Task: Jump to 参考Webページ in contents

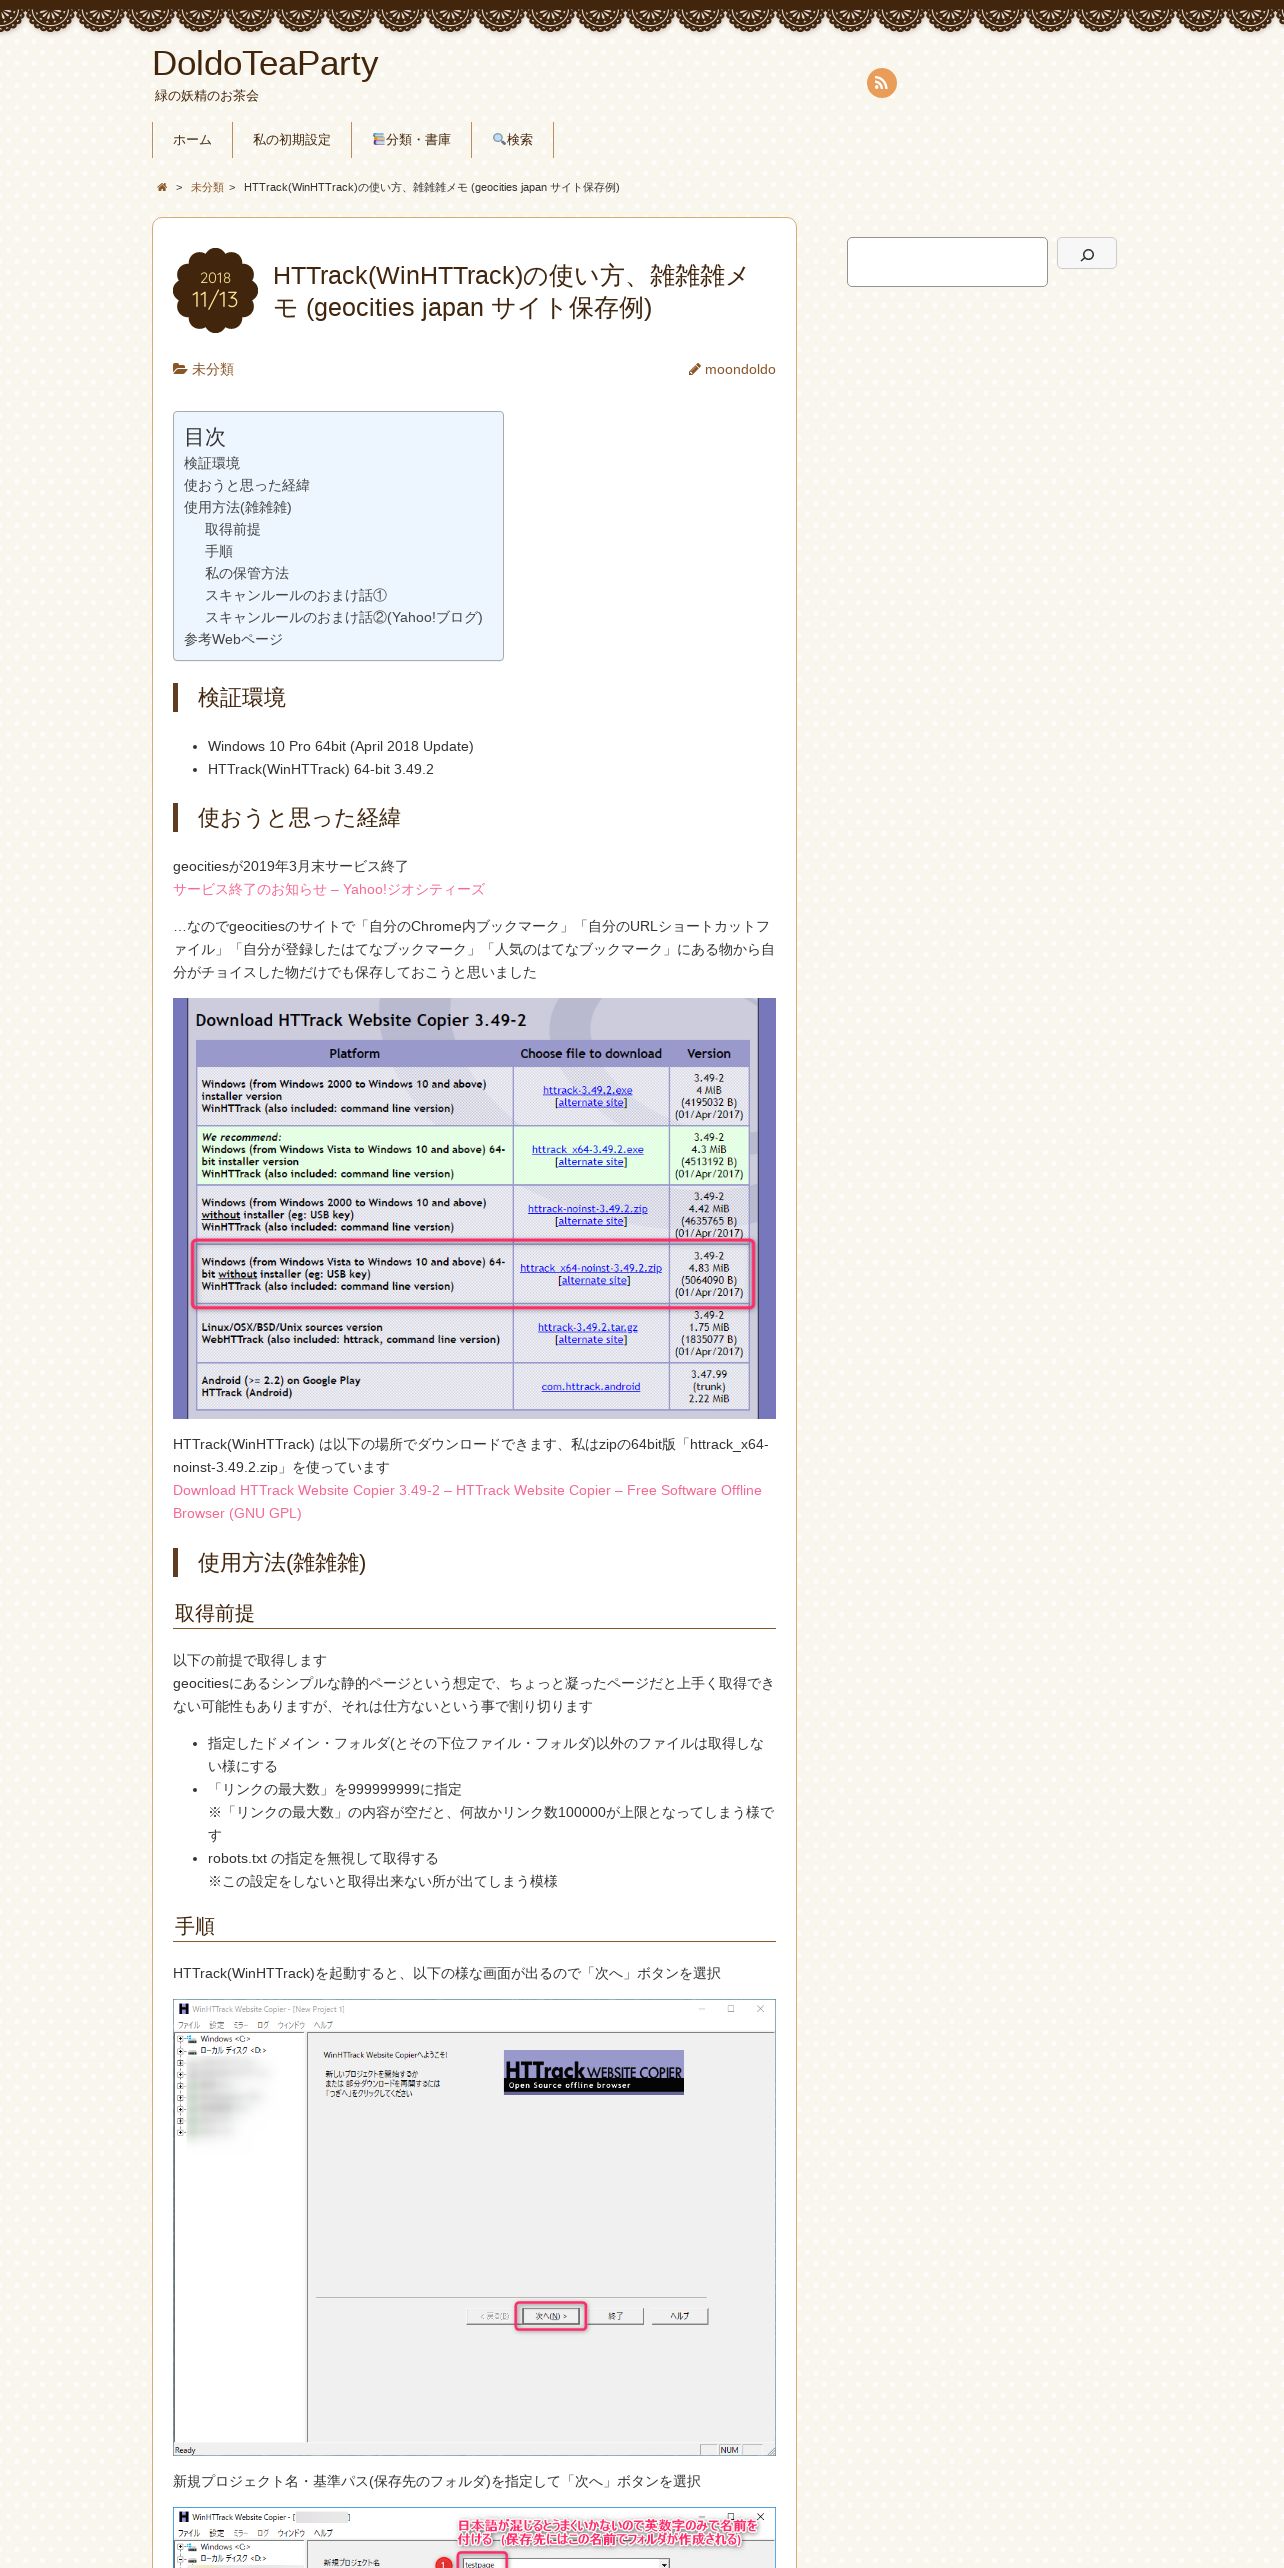Action: coord(233,639)
